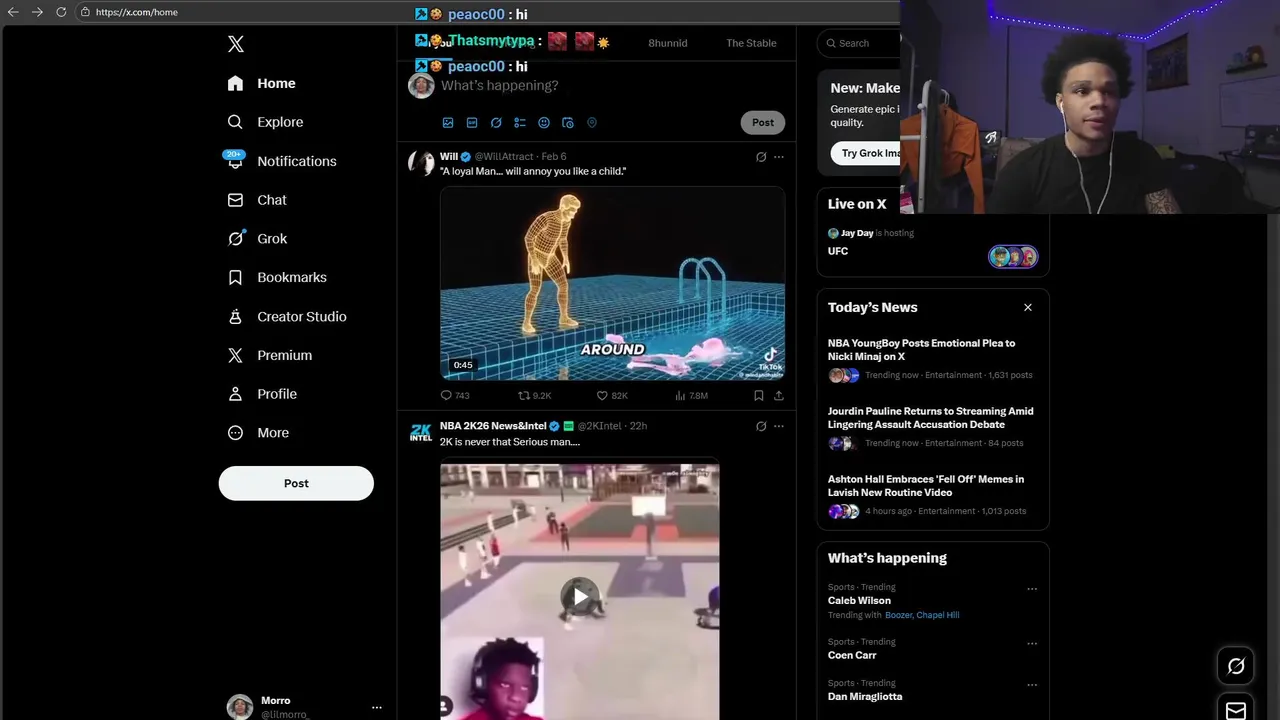The image size is (1280, 720).
Task: Click the browser address bar URL
Action: [x=136, y=12]
